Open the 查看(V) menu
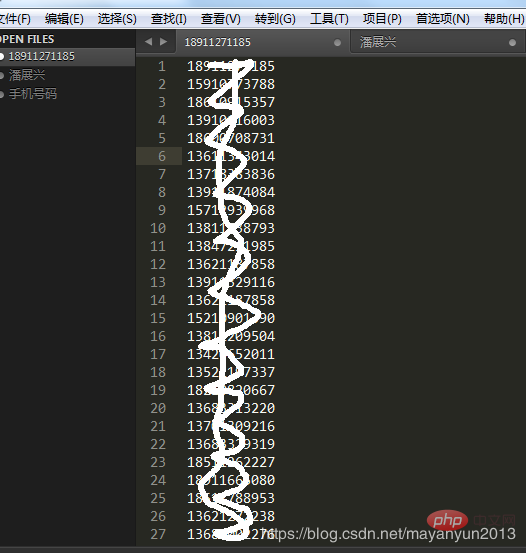The image size is (526, 553). click(221, 19)
